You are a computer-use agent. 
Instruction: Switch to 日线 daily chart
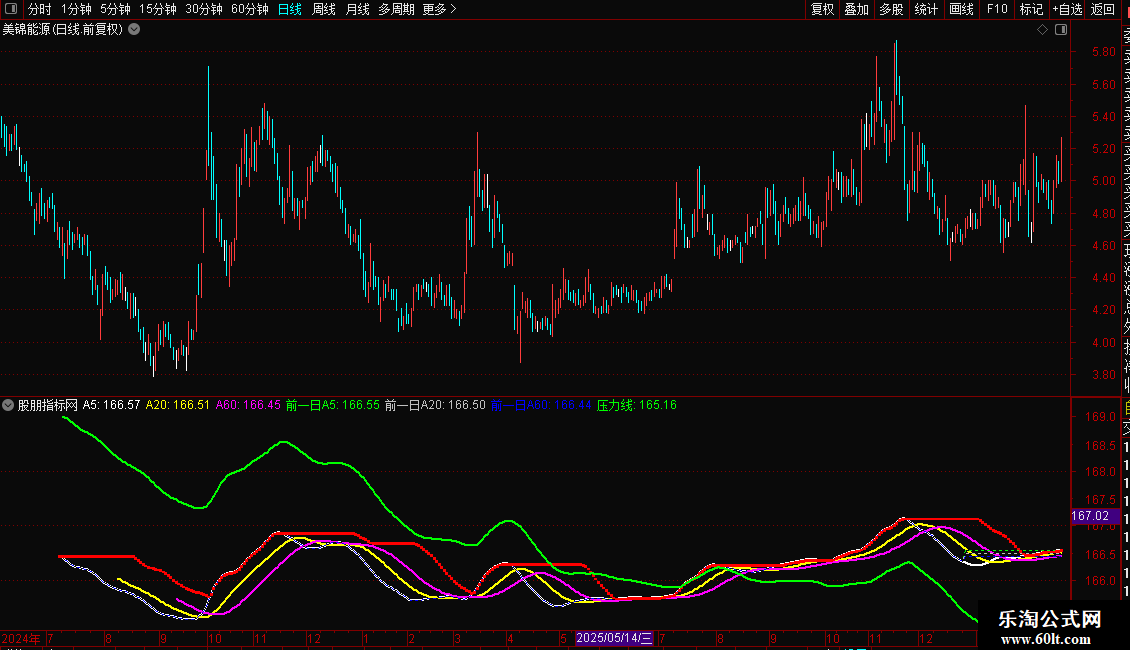pos(290,9)
